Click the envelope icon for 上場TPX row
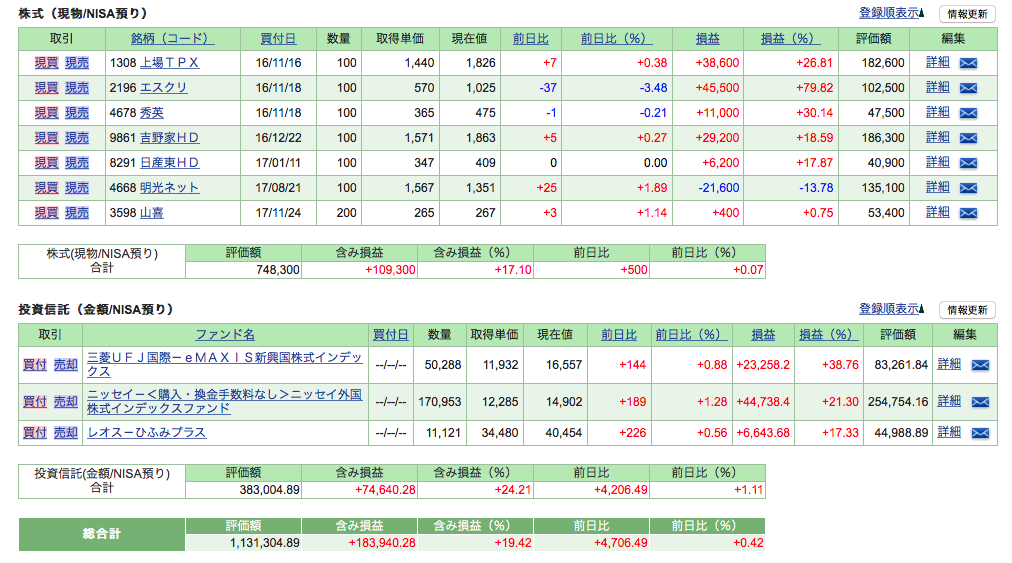This screenshot has height=563, width=1012. [x=968, y=63]
